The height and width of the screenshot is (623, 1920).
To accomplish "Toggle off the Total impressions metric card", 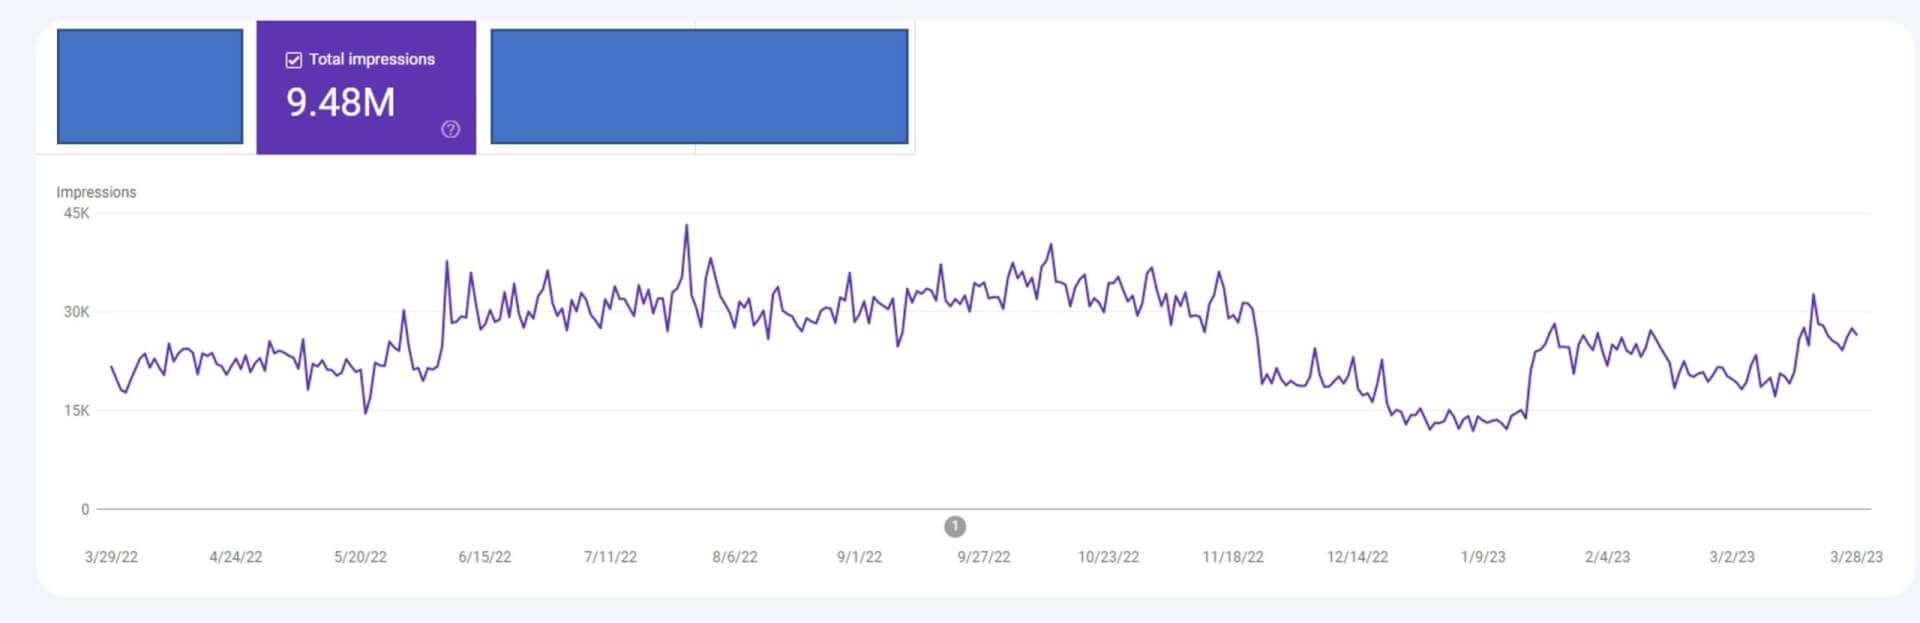I will tap(367, 87).
